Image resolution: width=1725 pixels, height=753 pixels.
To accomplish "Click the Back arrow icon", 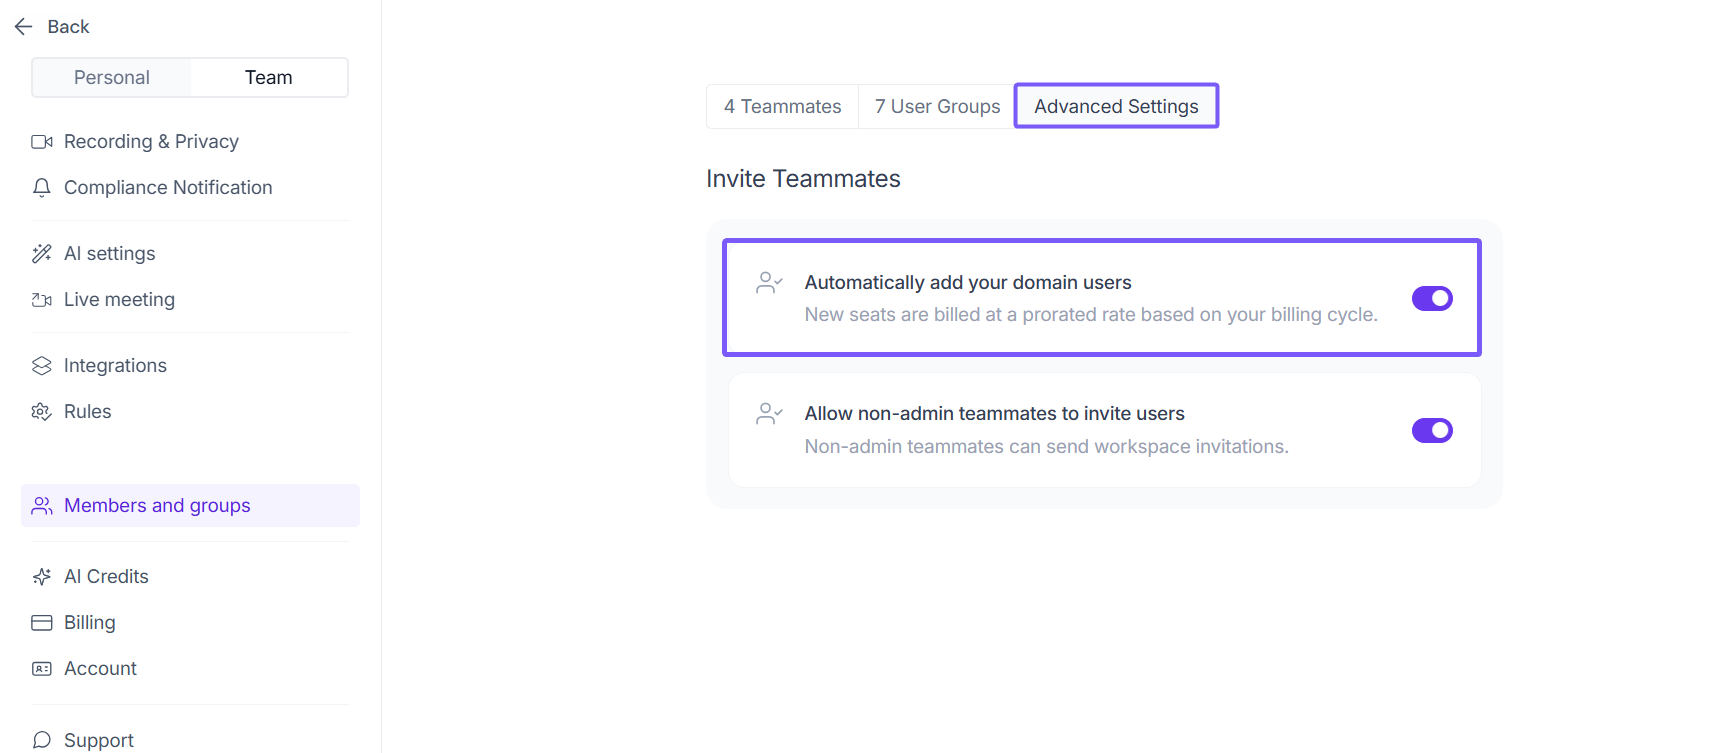I will [24, 27].
